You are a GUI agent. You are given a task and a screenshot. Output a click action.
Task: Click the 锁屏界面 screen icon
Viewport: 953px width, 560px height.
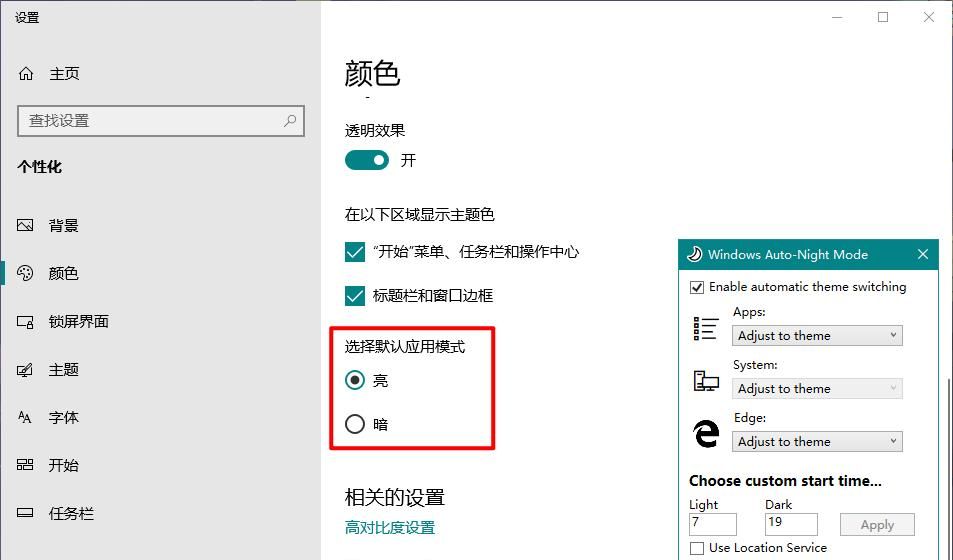[25, 322]
